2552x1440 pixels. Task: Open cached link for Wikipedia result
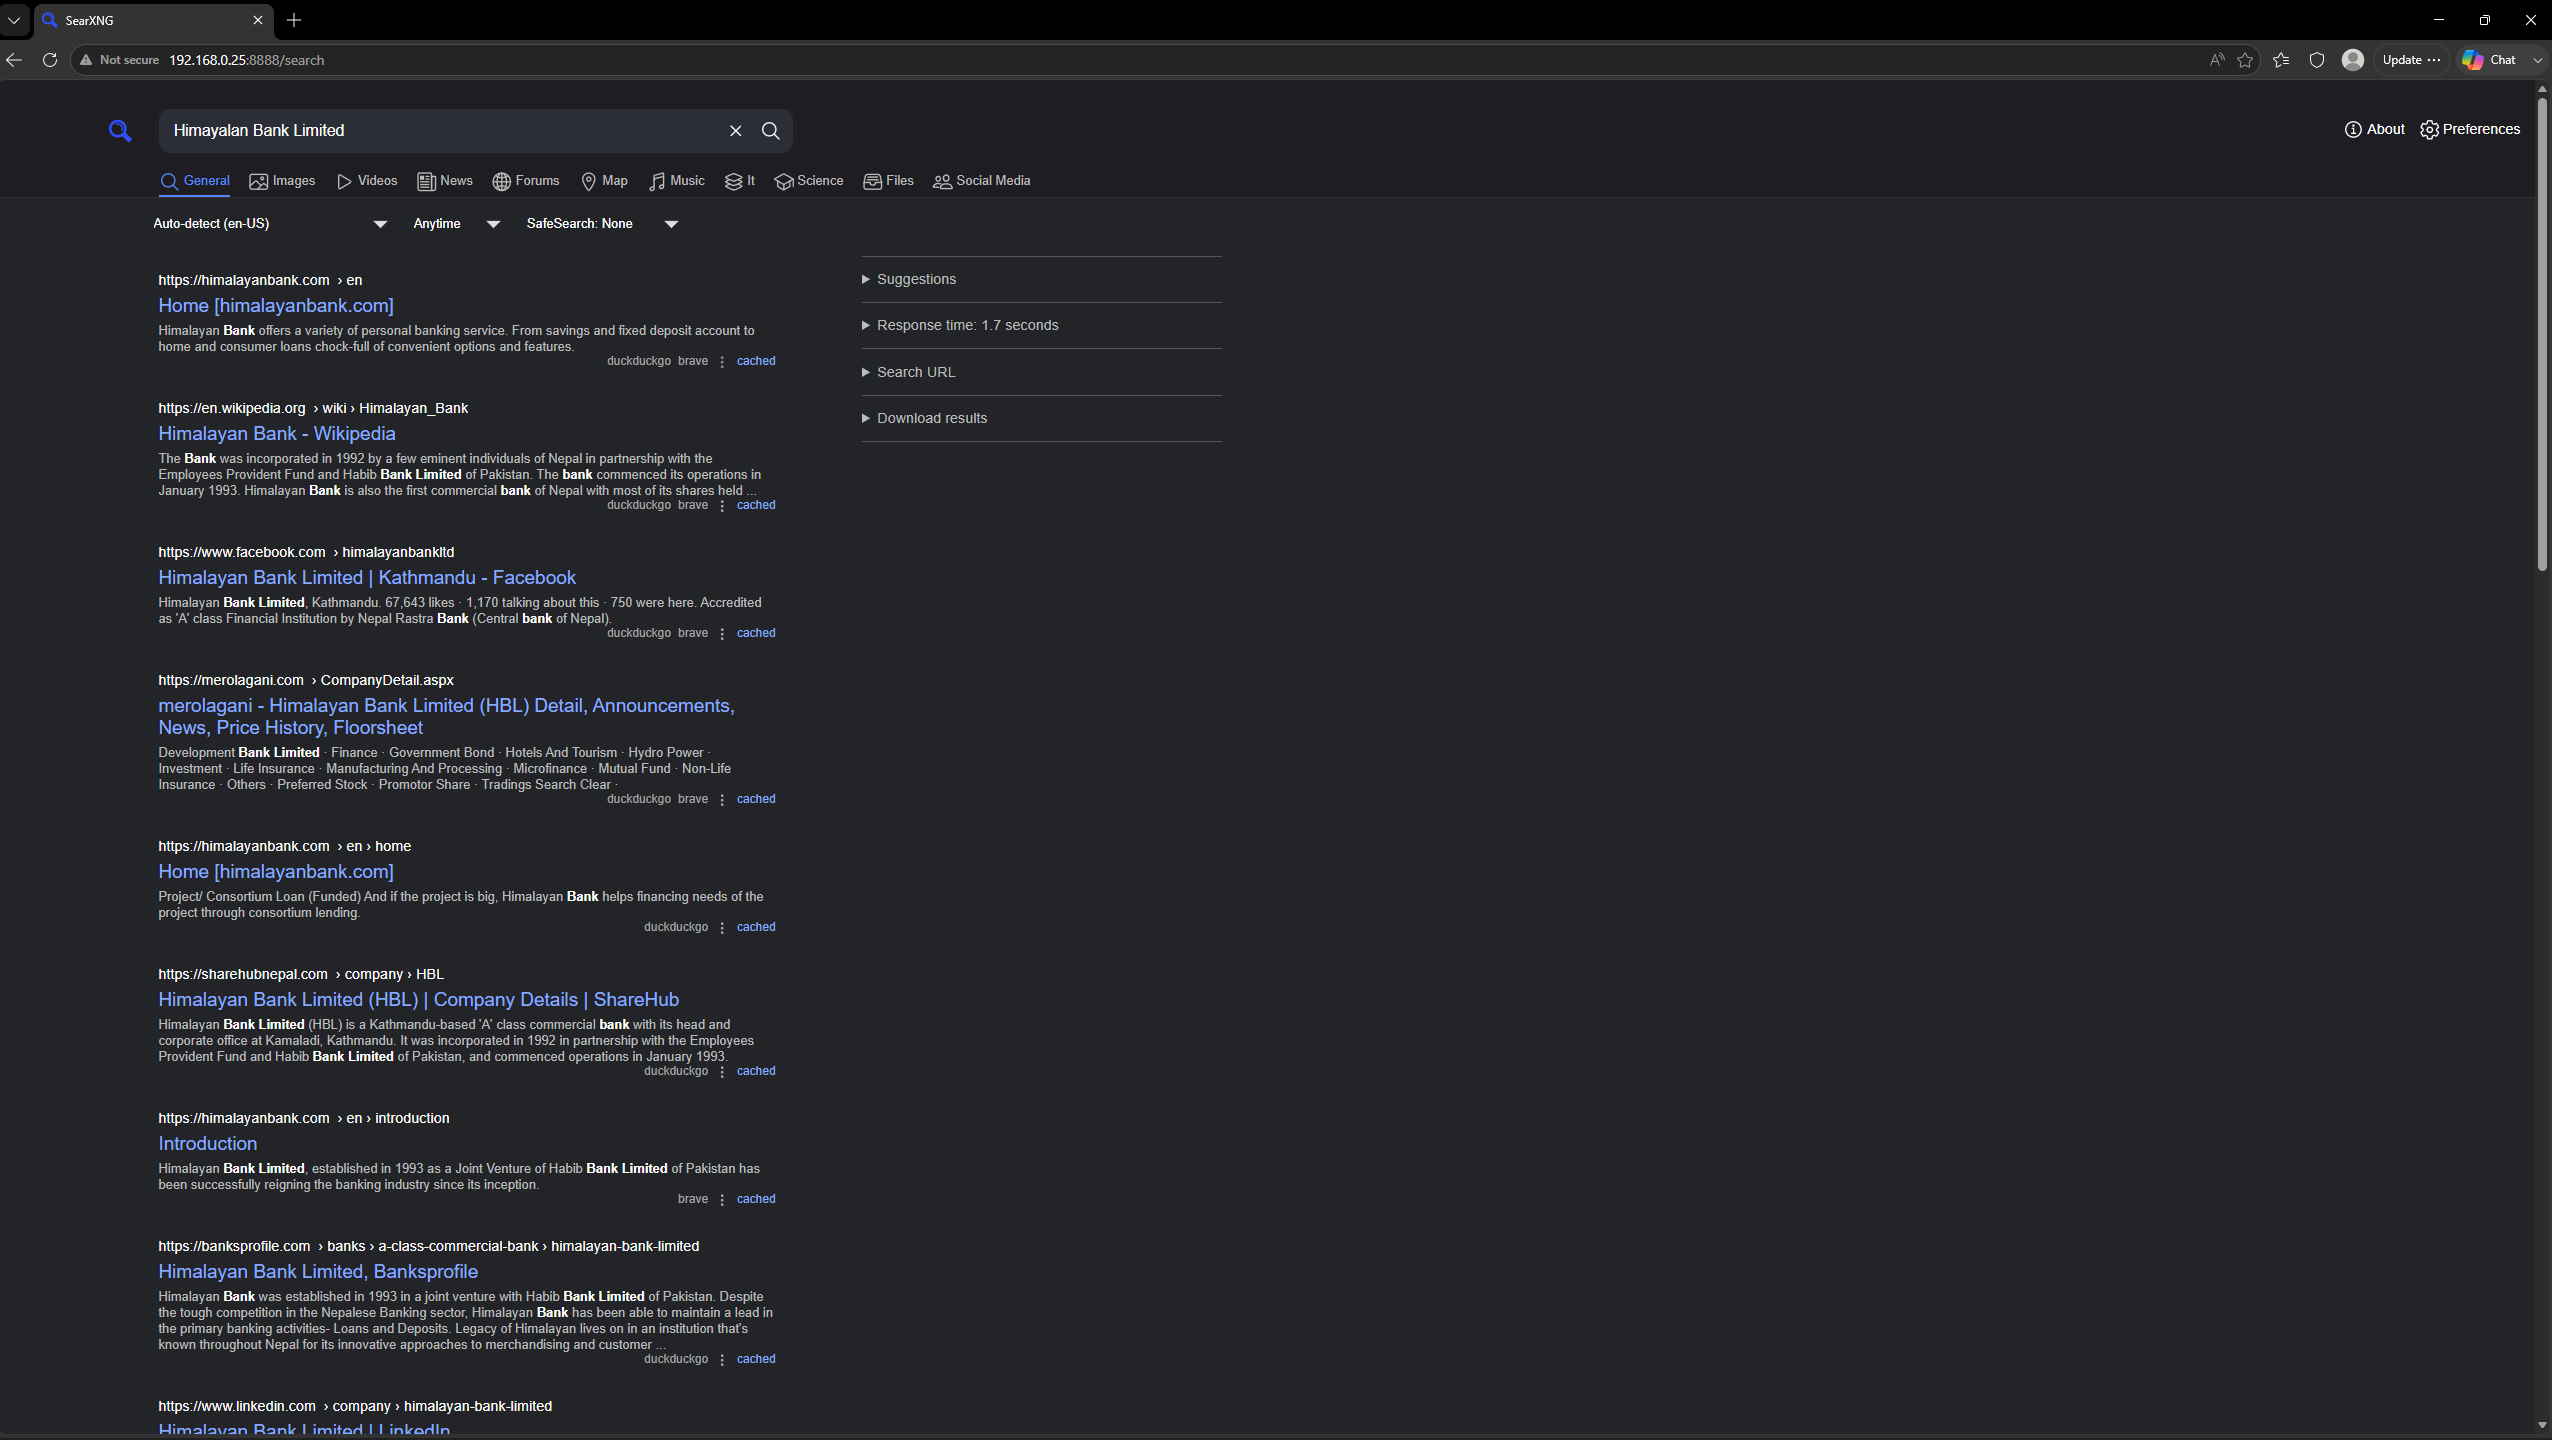pyautogui.click(x=756, y=506)
